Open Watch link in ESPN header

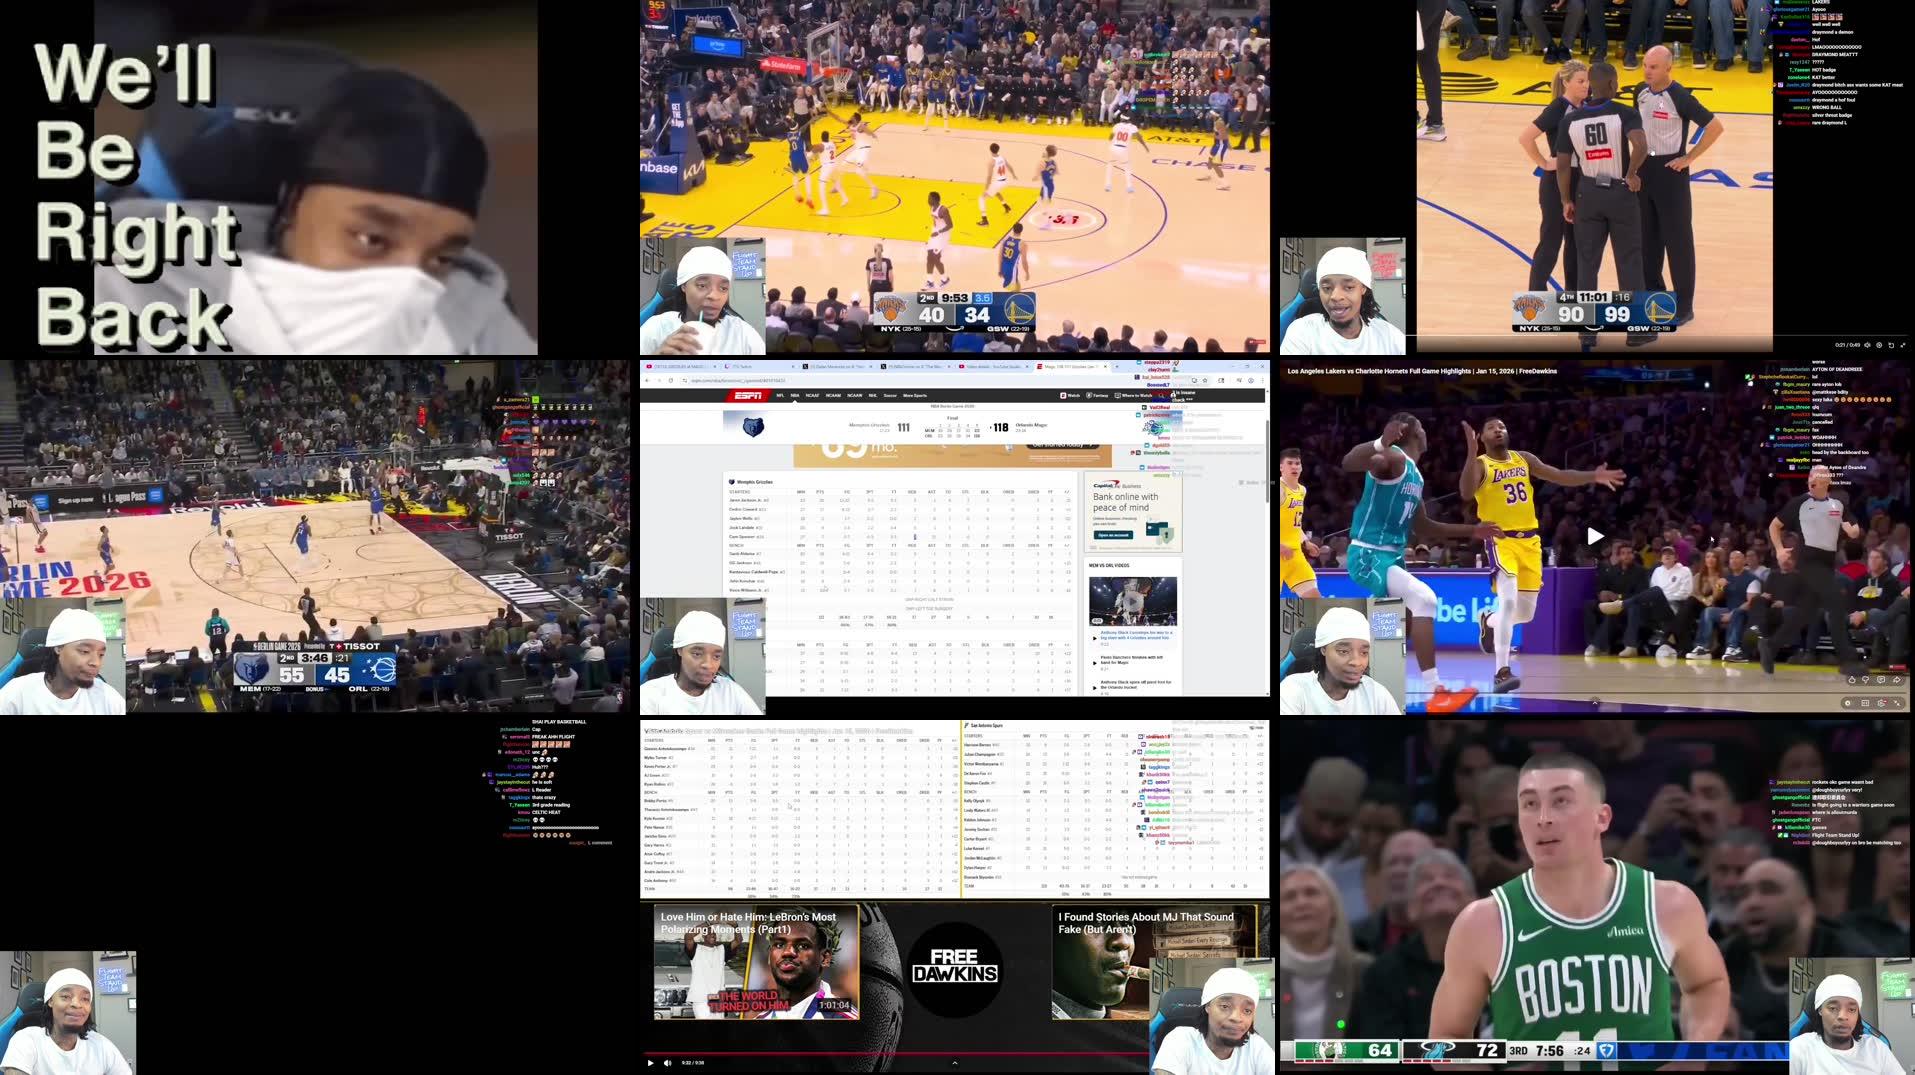tap(1071, 396)
